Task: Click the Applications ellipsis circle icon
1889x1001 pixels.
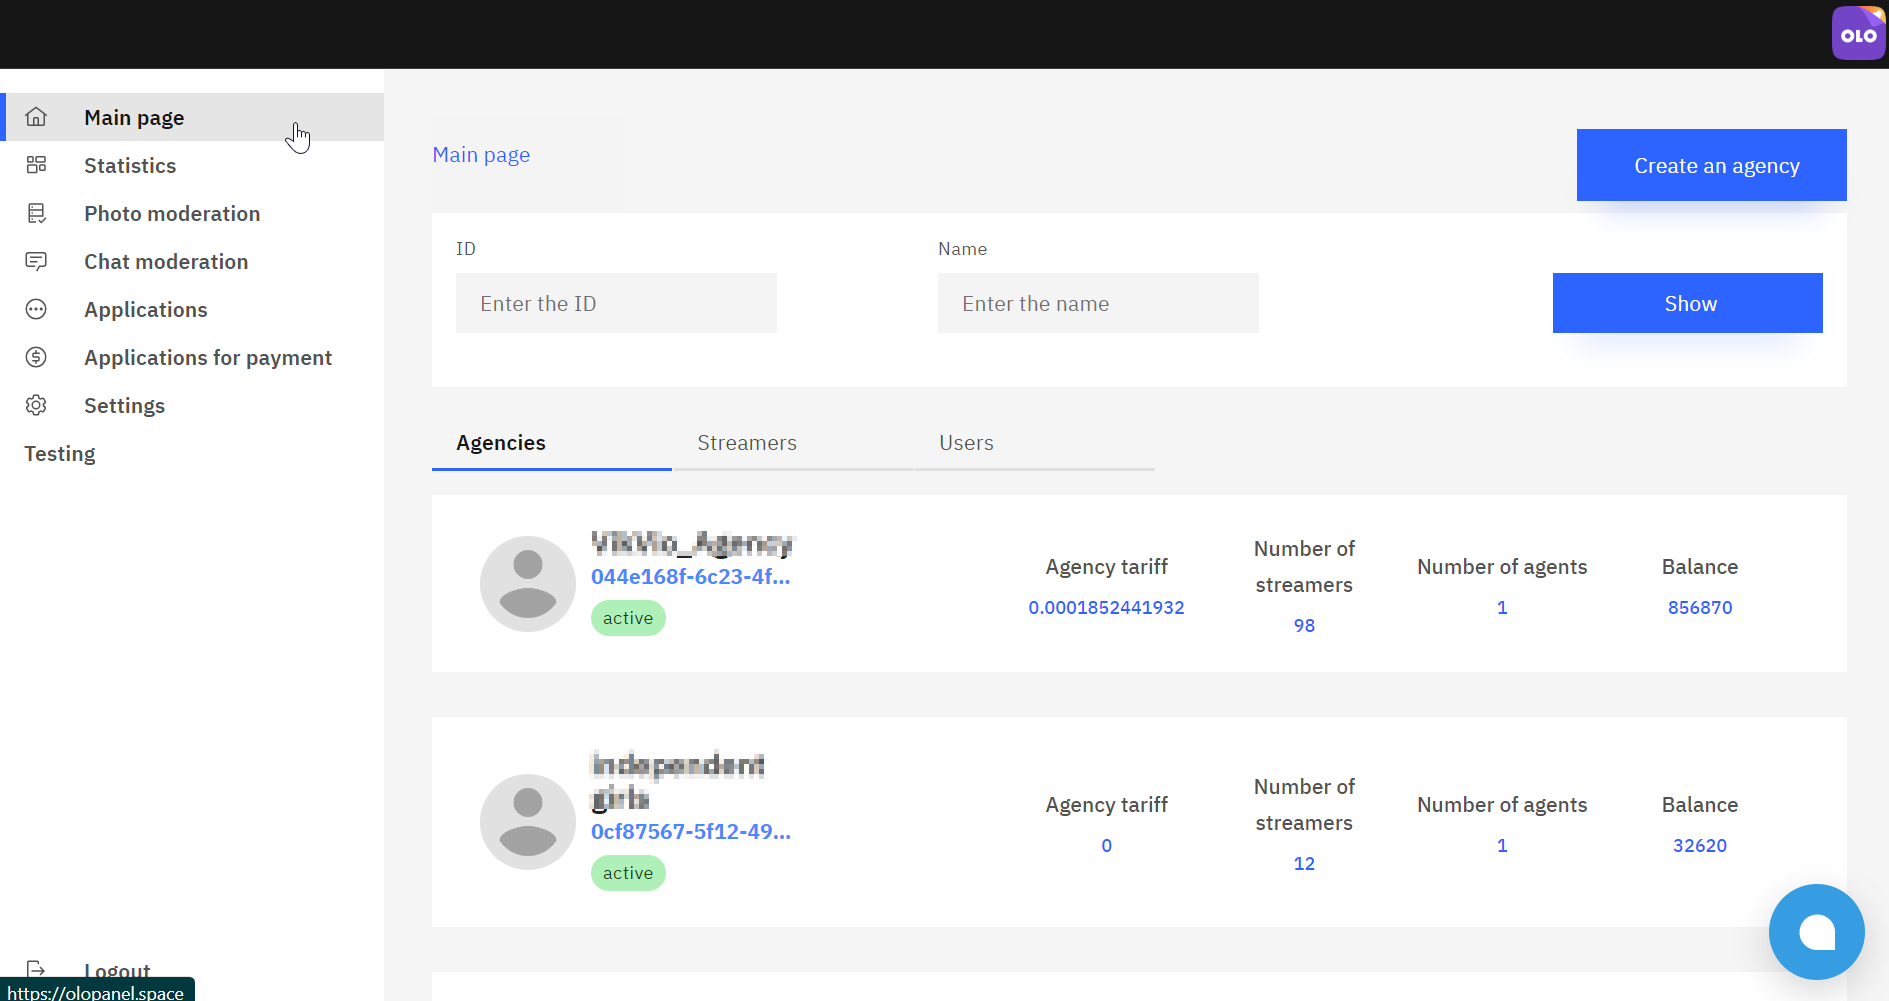Action: (36, 309)
